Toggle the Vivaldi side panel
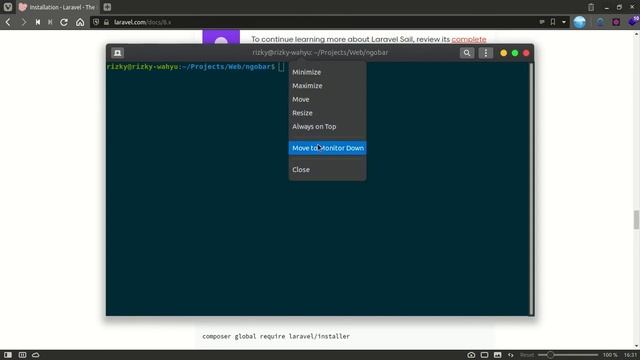 pyautogui.click(x=8, y=355)
